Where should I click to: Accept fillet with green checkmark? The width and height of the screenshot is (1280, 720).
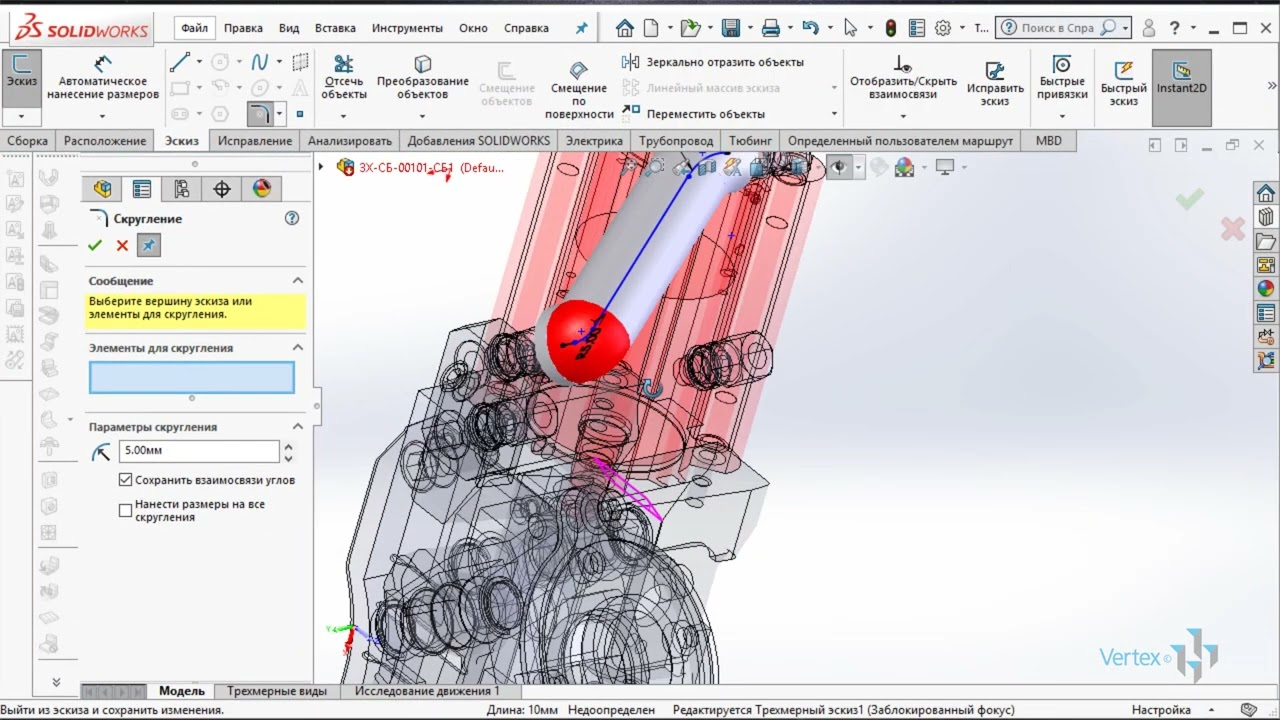95,245
